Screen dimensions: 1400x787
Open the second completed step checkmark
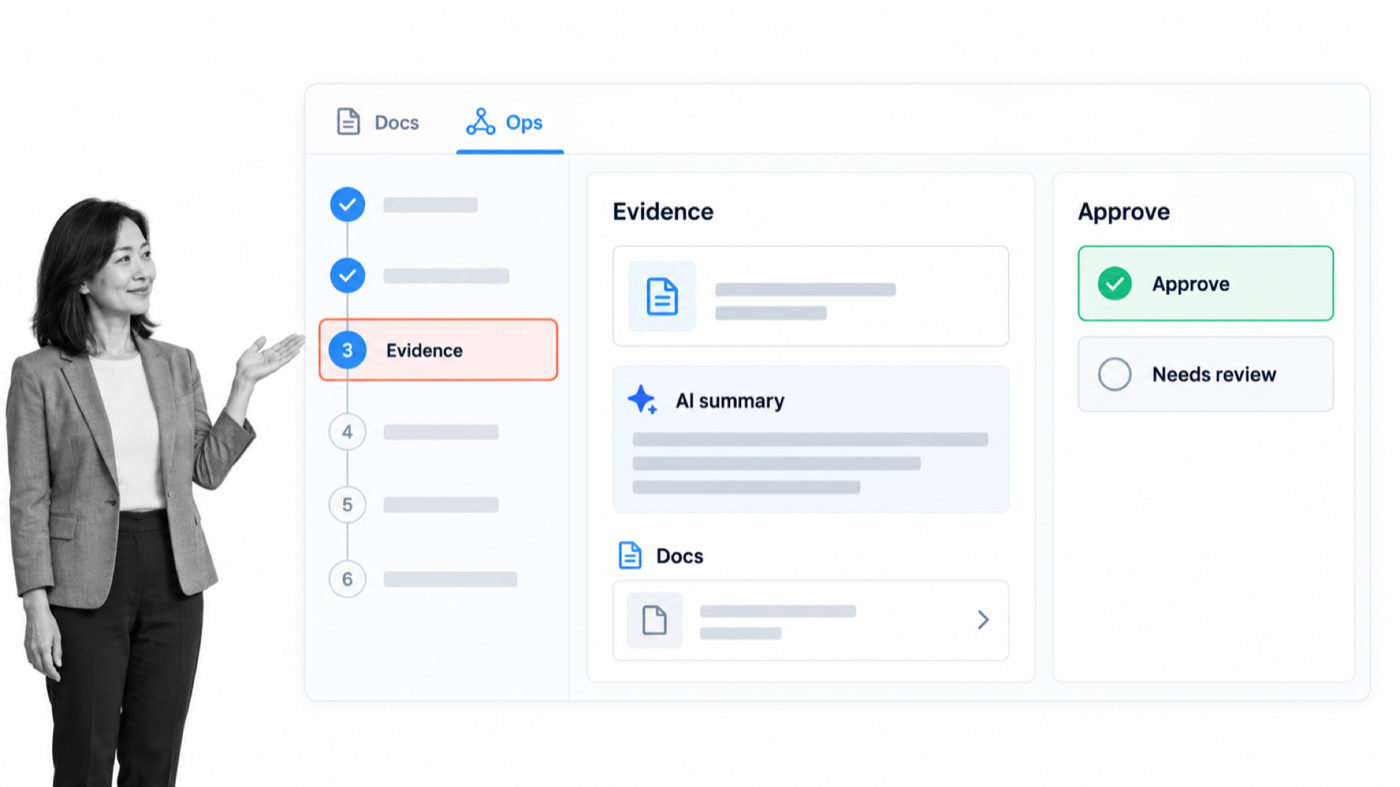coord(348,275)
